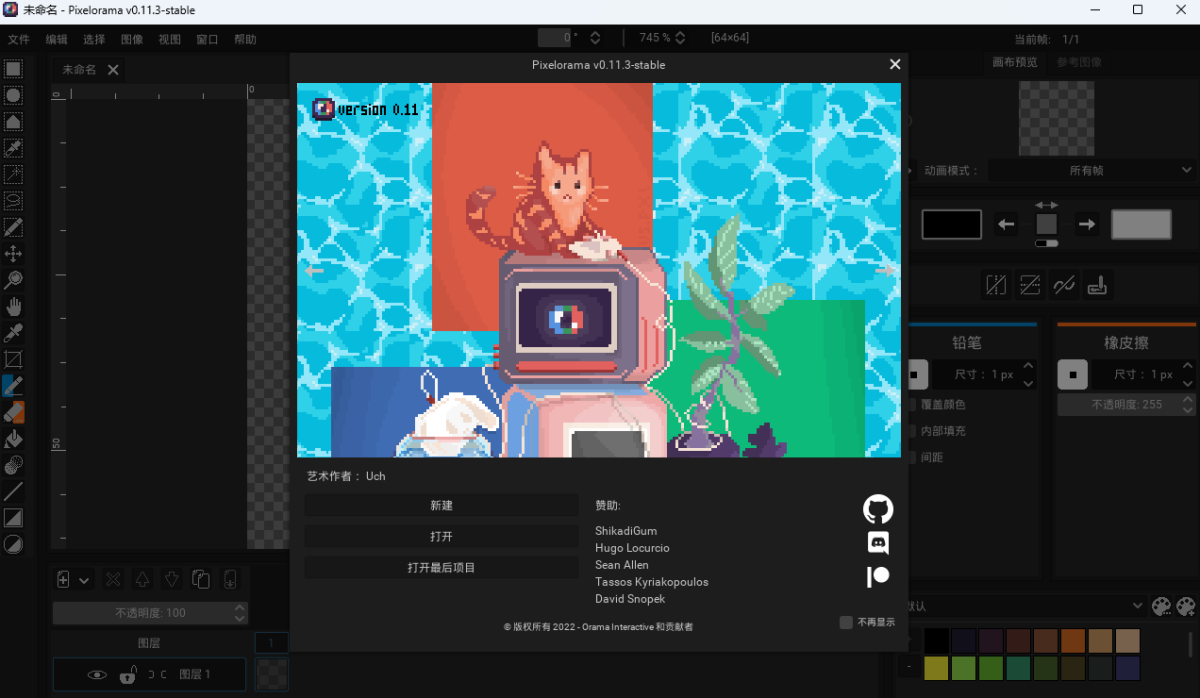Select the Bucket fill tool

click(x=12, y=438)
